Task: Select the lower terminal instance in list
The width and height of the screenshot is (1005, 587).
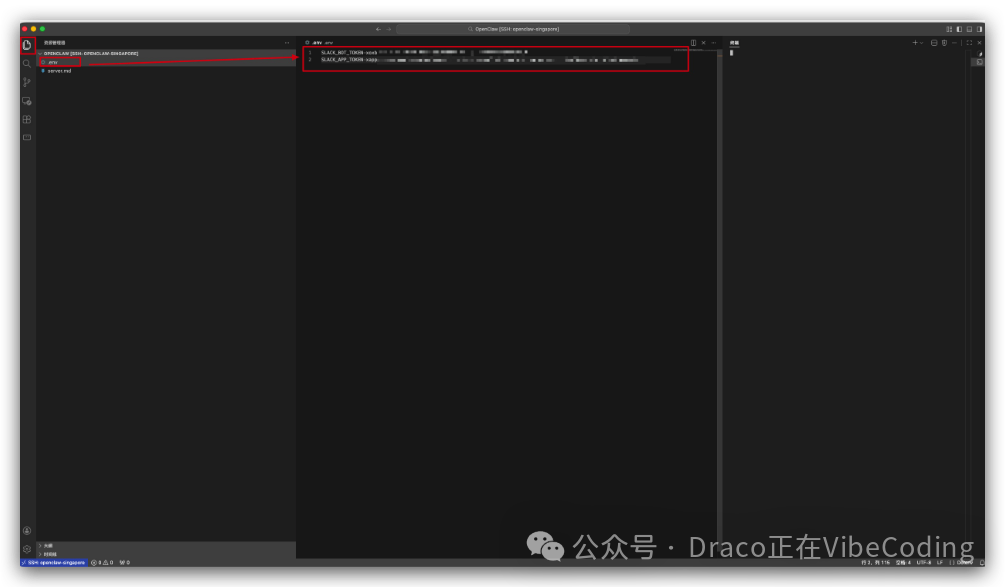Action: click(978, 62)
